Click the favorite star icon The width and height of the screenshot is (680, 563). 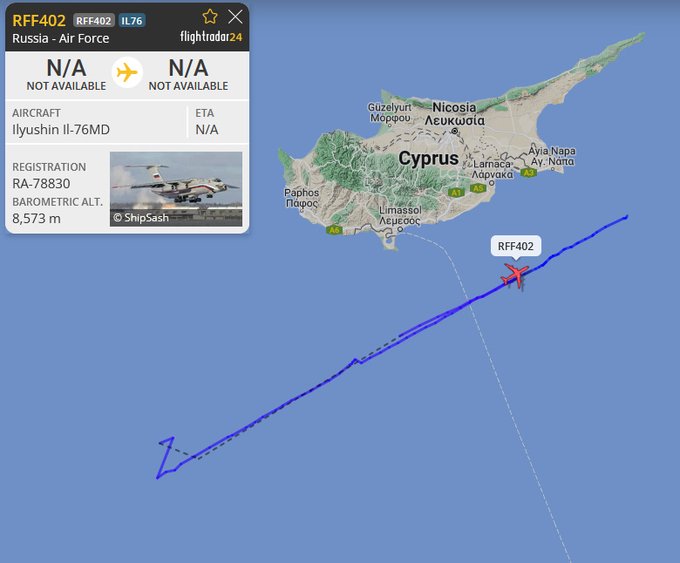tap(210, 17)
